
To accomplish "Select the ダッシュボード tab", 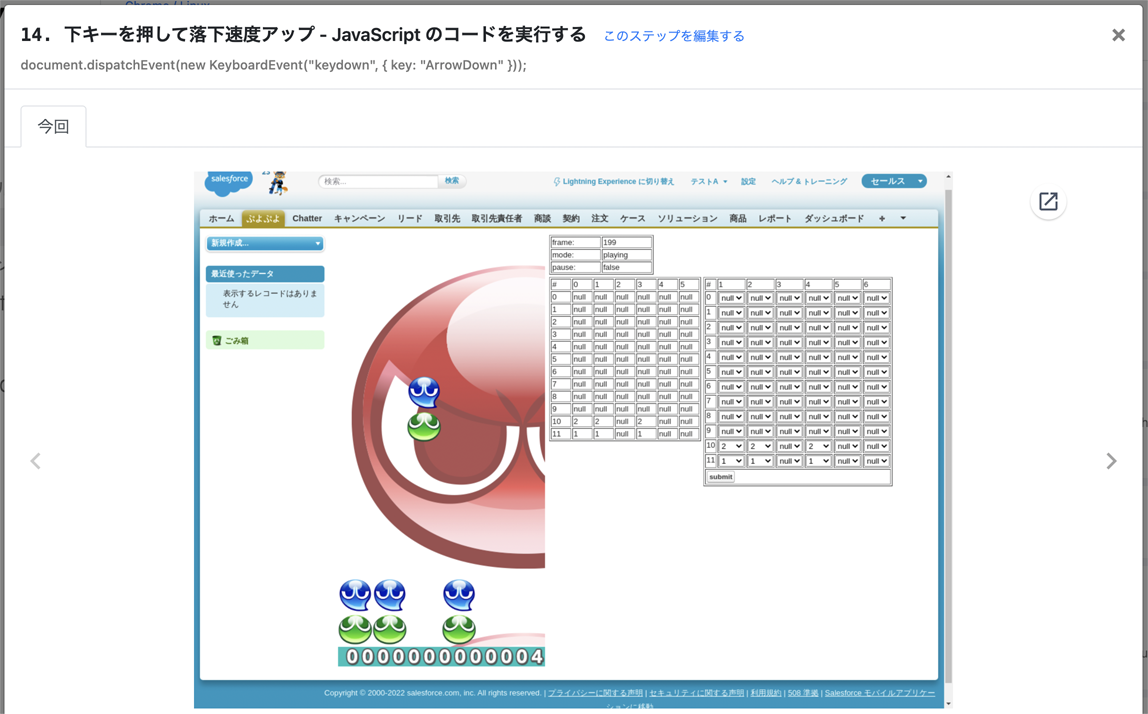I will (x=834, y=218).
